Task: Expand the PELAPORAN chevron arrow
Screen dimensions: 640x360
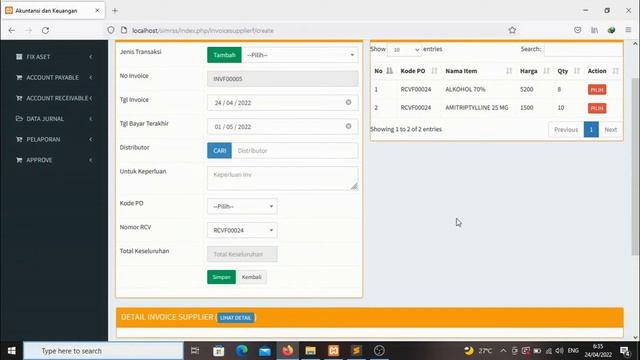Action: coord(91,139)
